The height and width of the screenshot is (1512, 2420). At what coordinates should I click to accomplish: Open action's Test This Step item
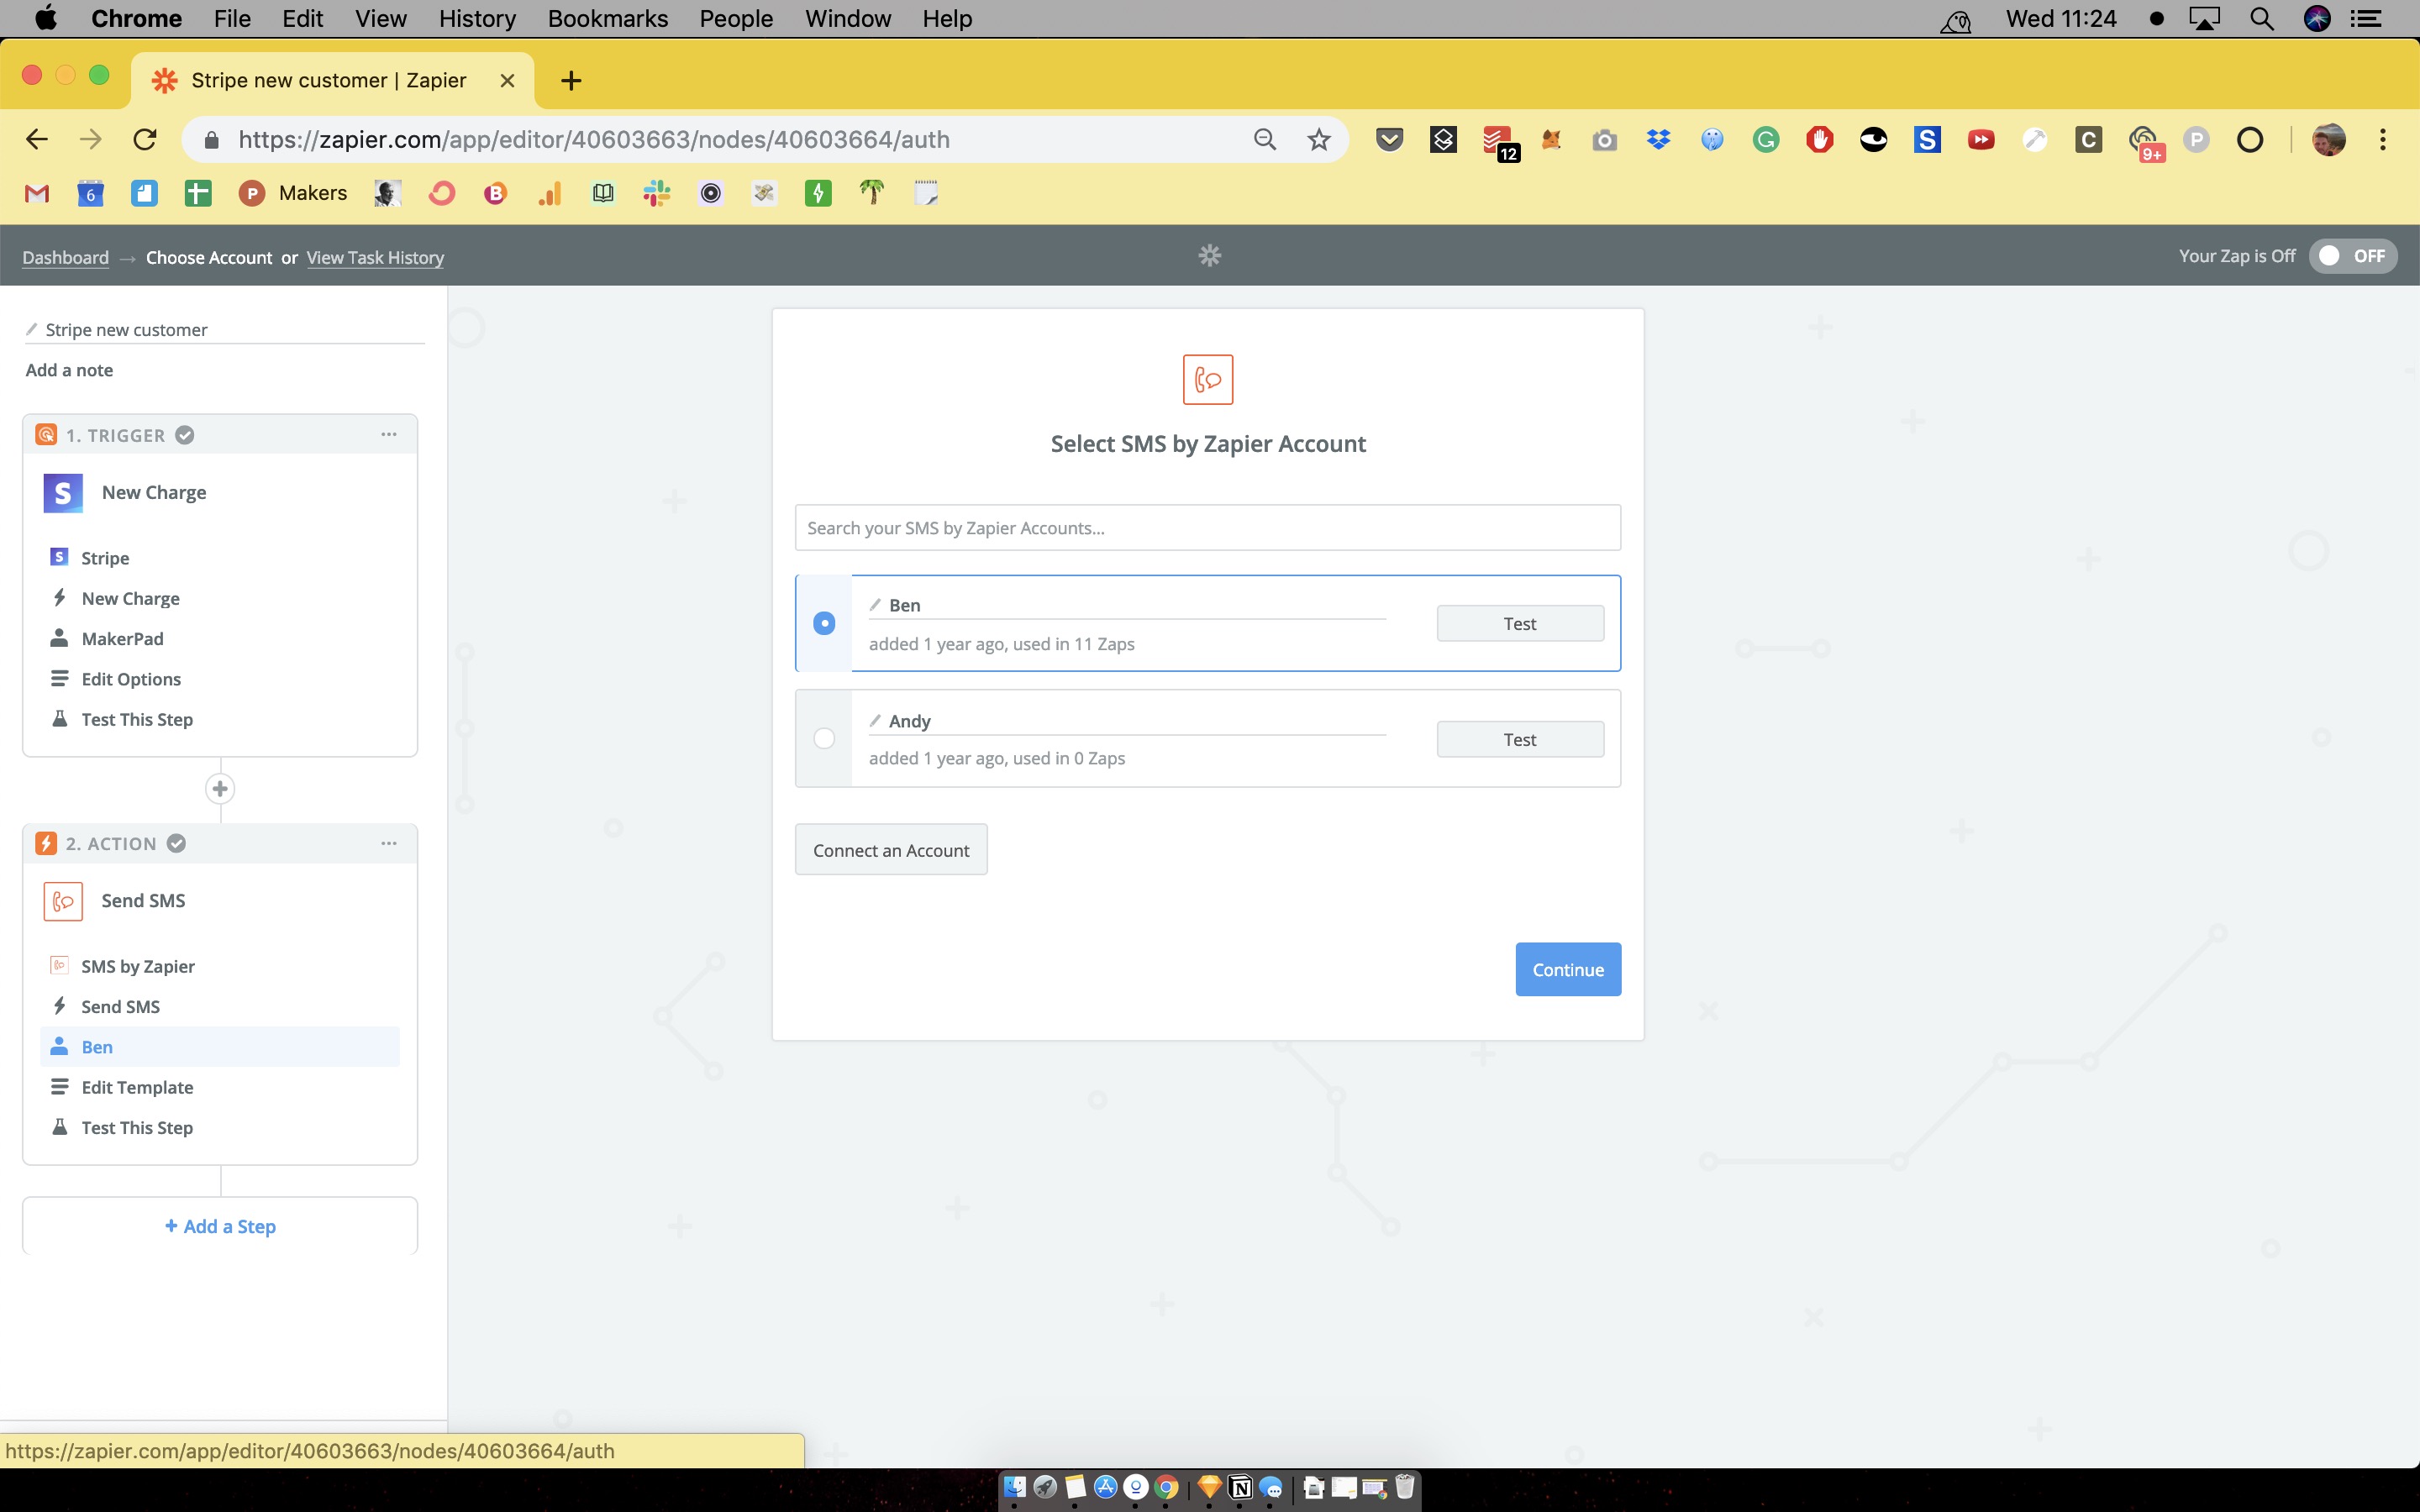(220, 1127)
